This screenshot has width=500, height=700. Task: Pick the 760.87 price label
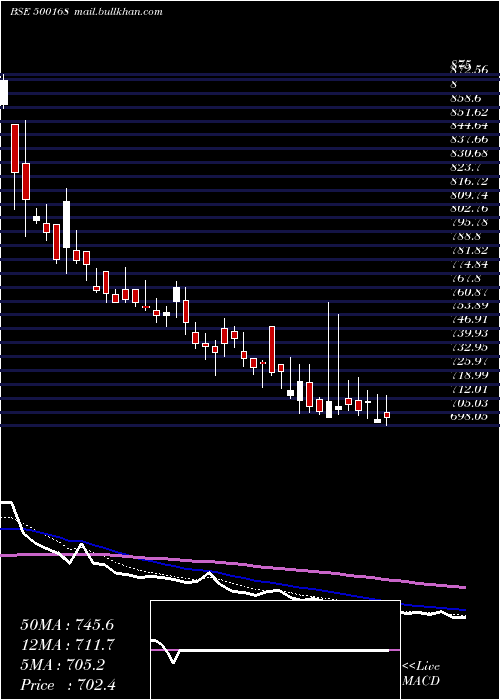pyautogui.click(x=469, y=292)
